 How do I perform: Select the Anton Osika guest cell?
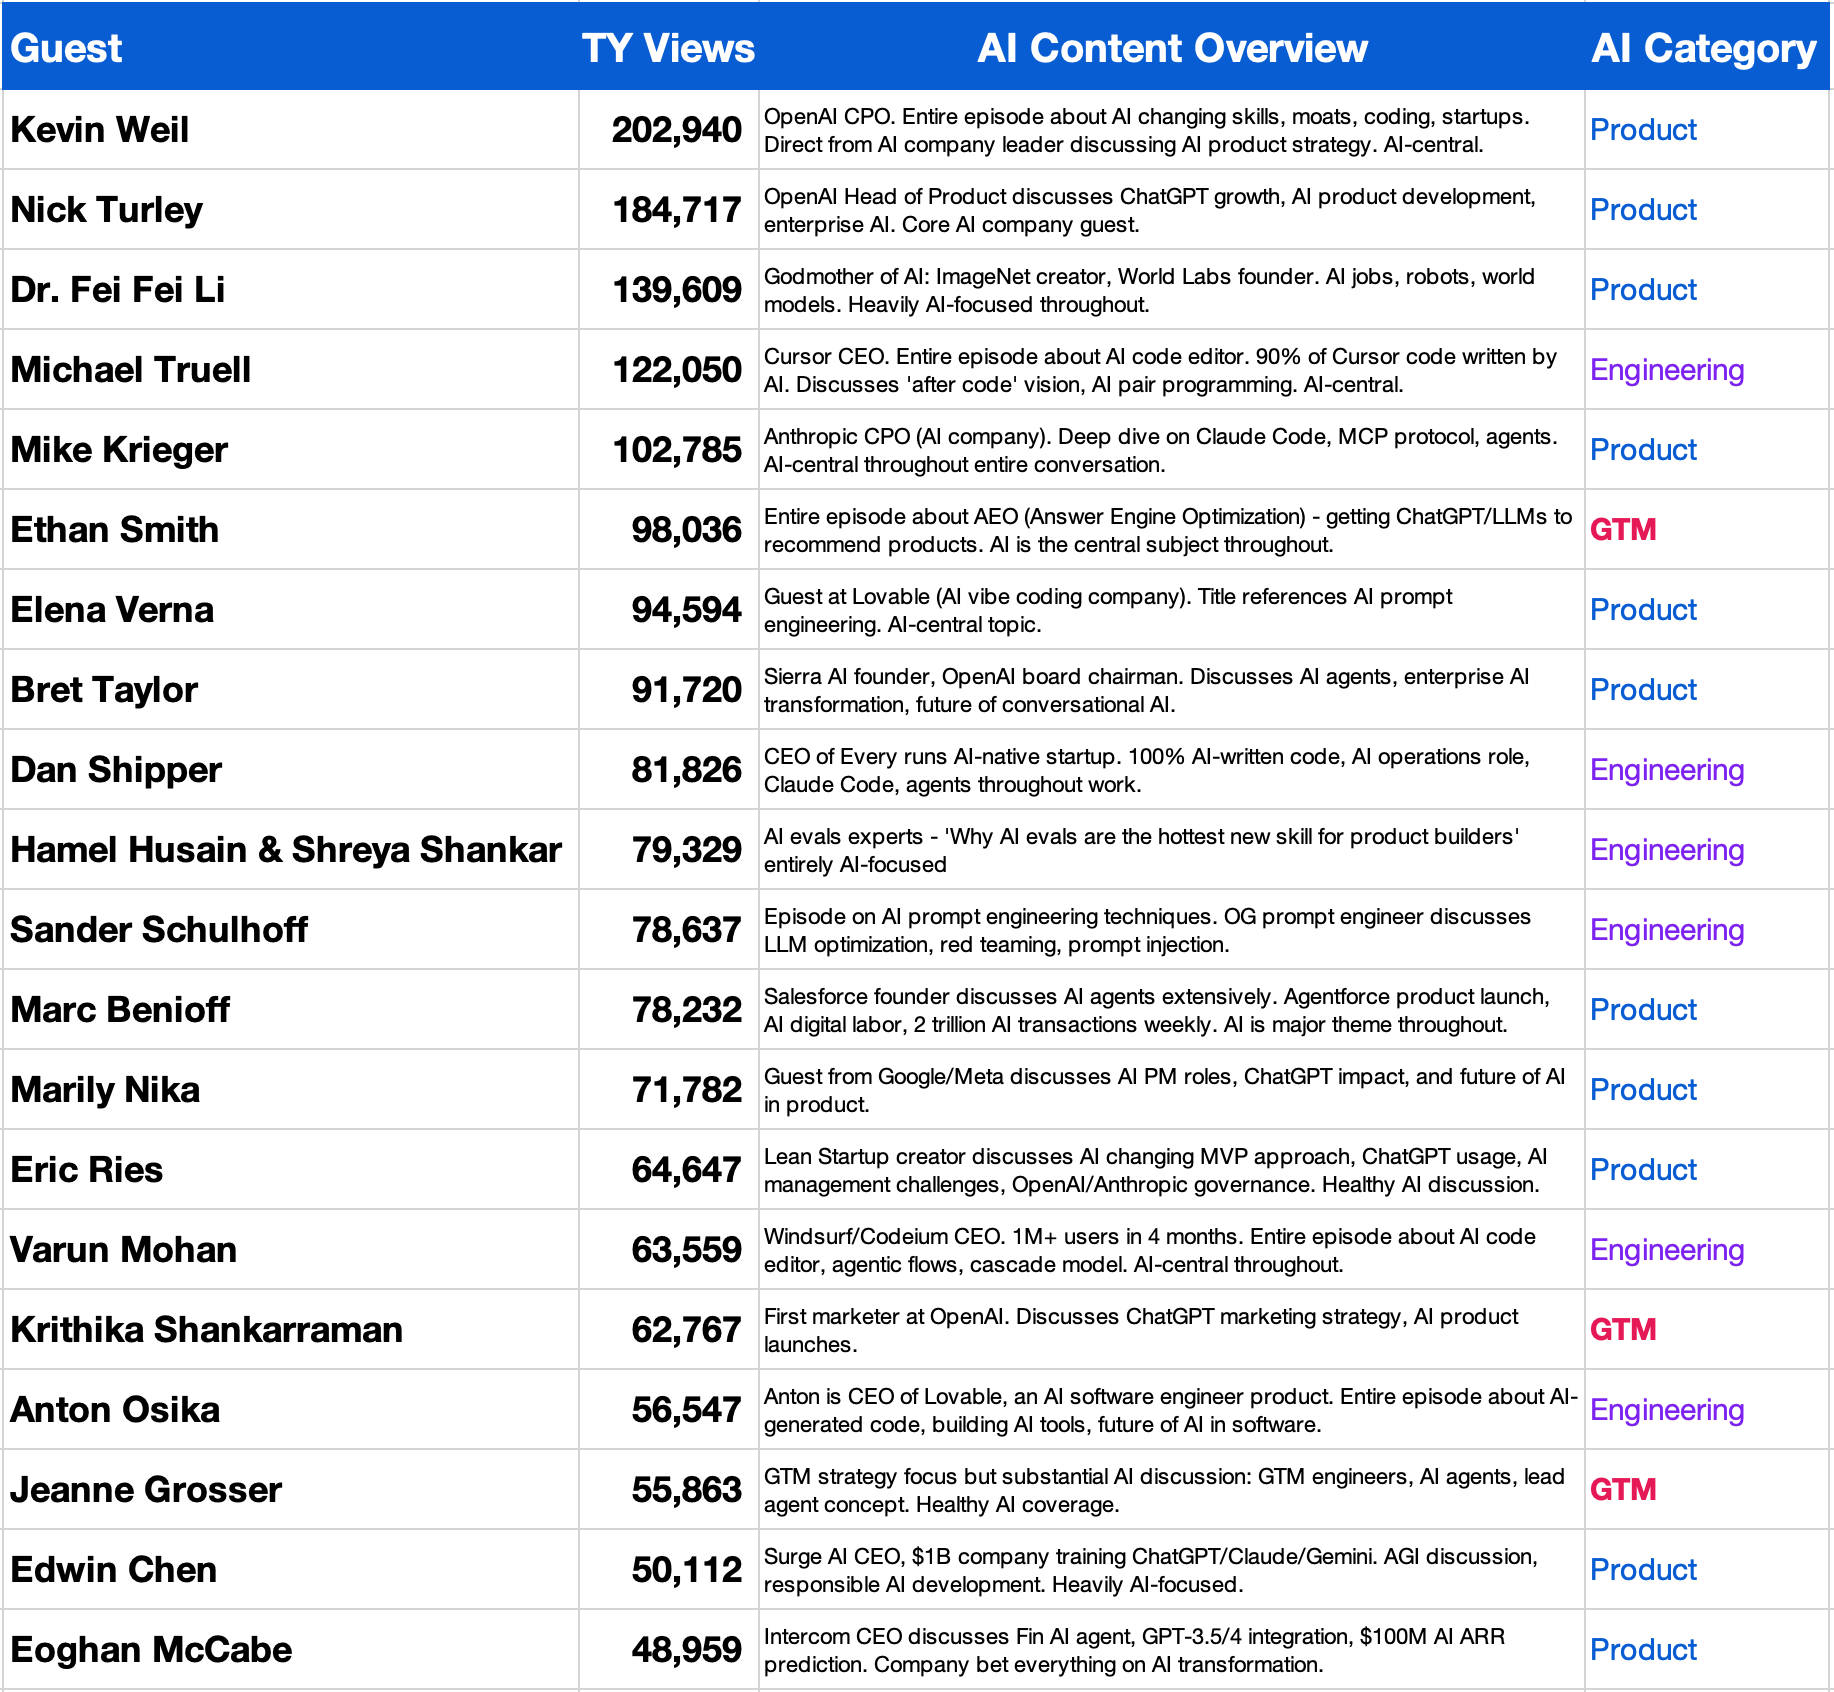290,1410
